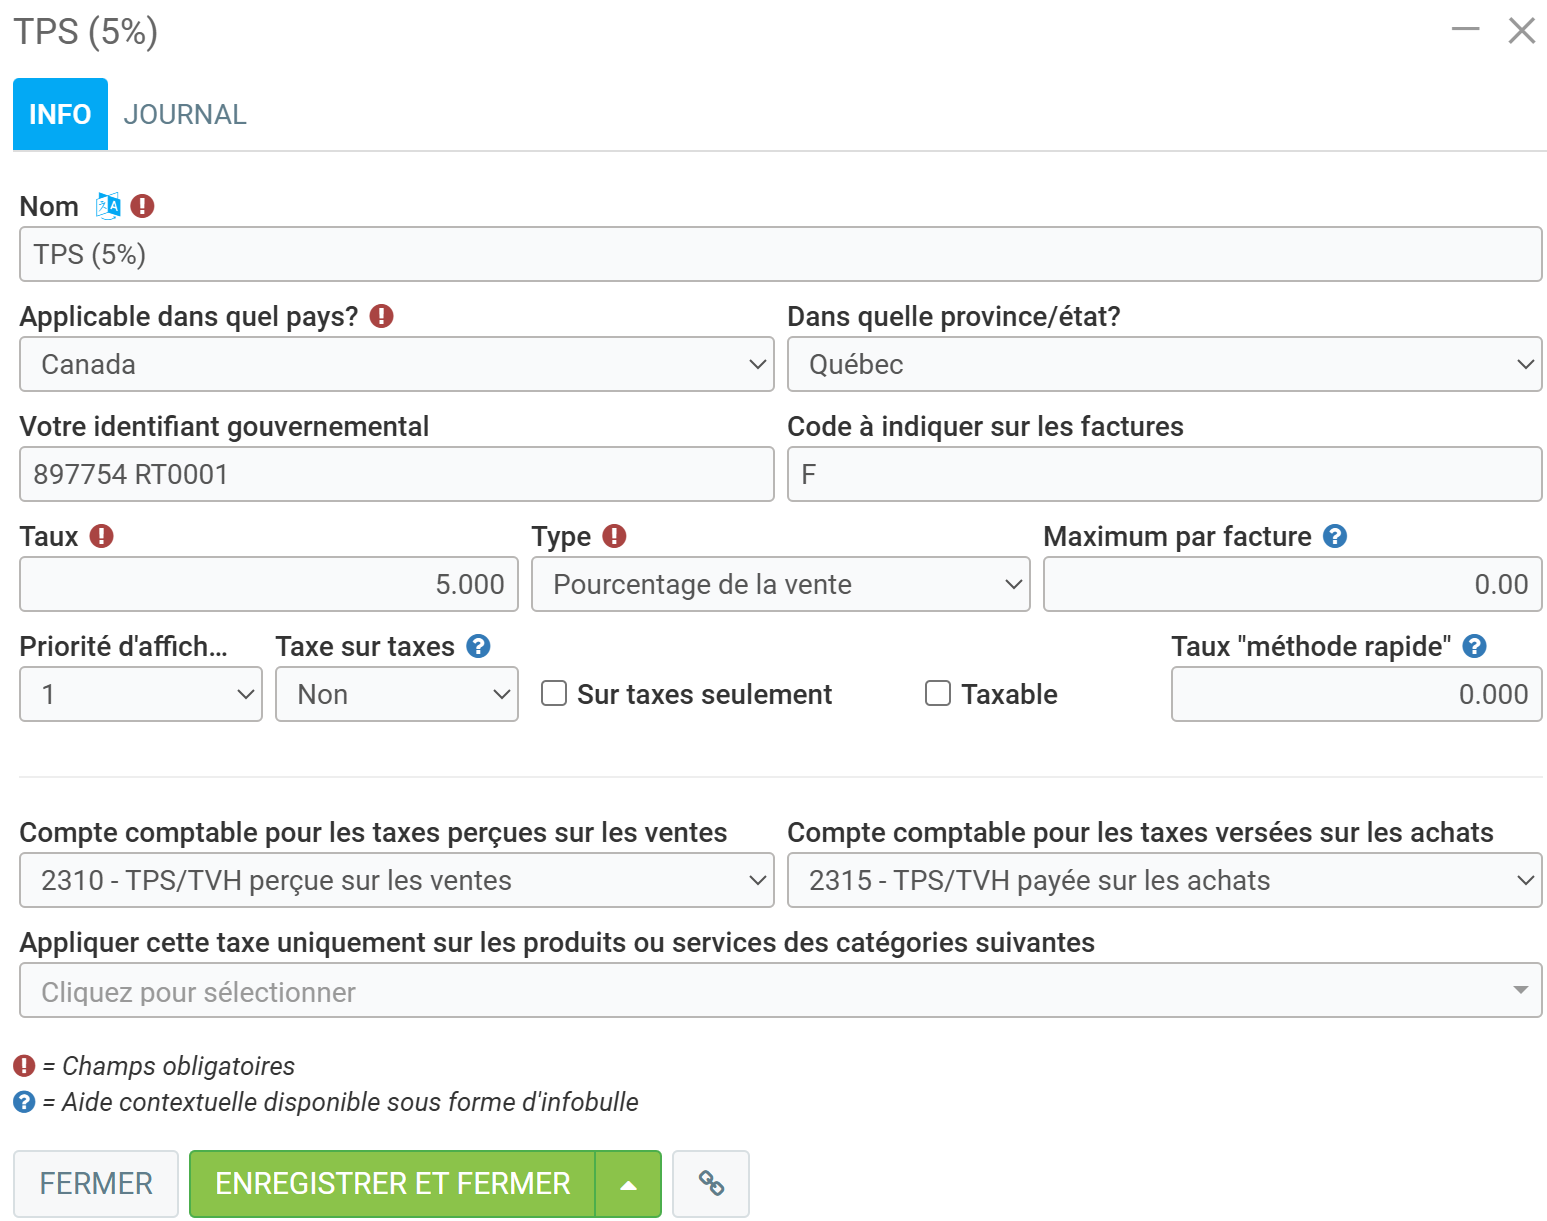The height and width of the screenshot is (1221, 1547).
Task: Click the required-field icon beside Type label
Action: pos(614,537)
